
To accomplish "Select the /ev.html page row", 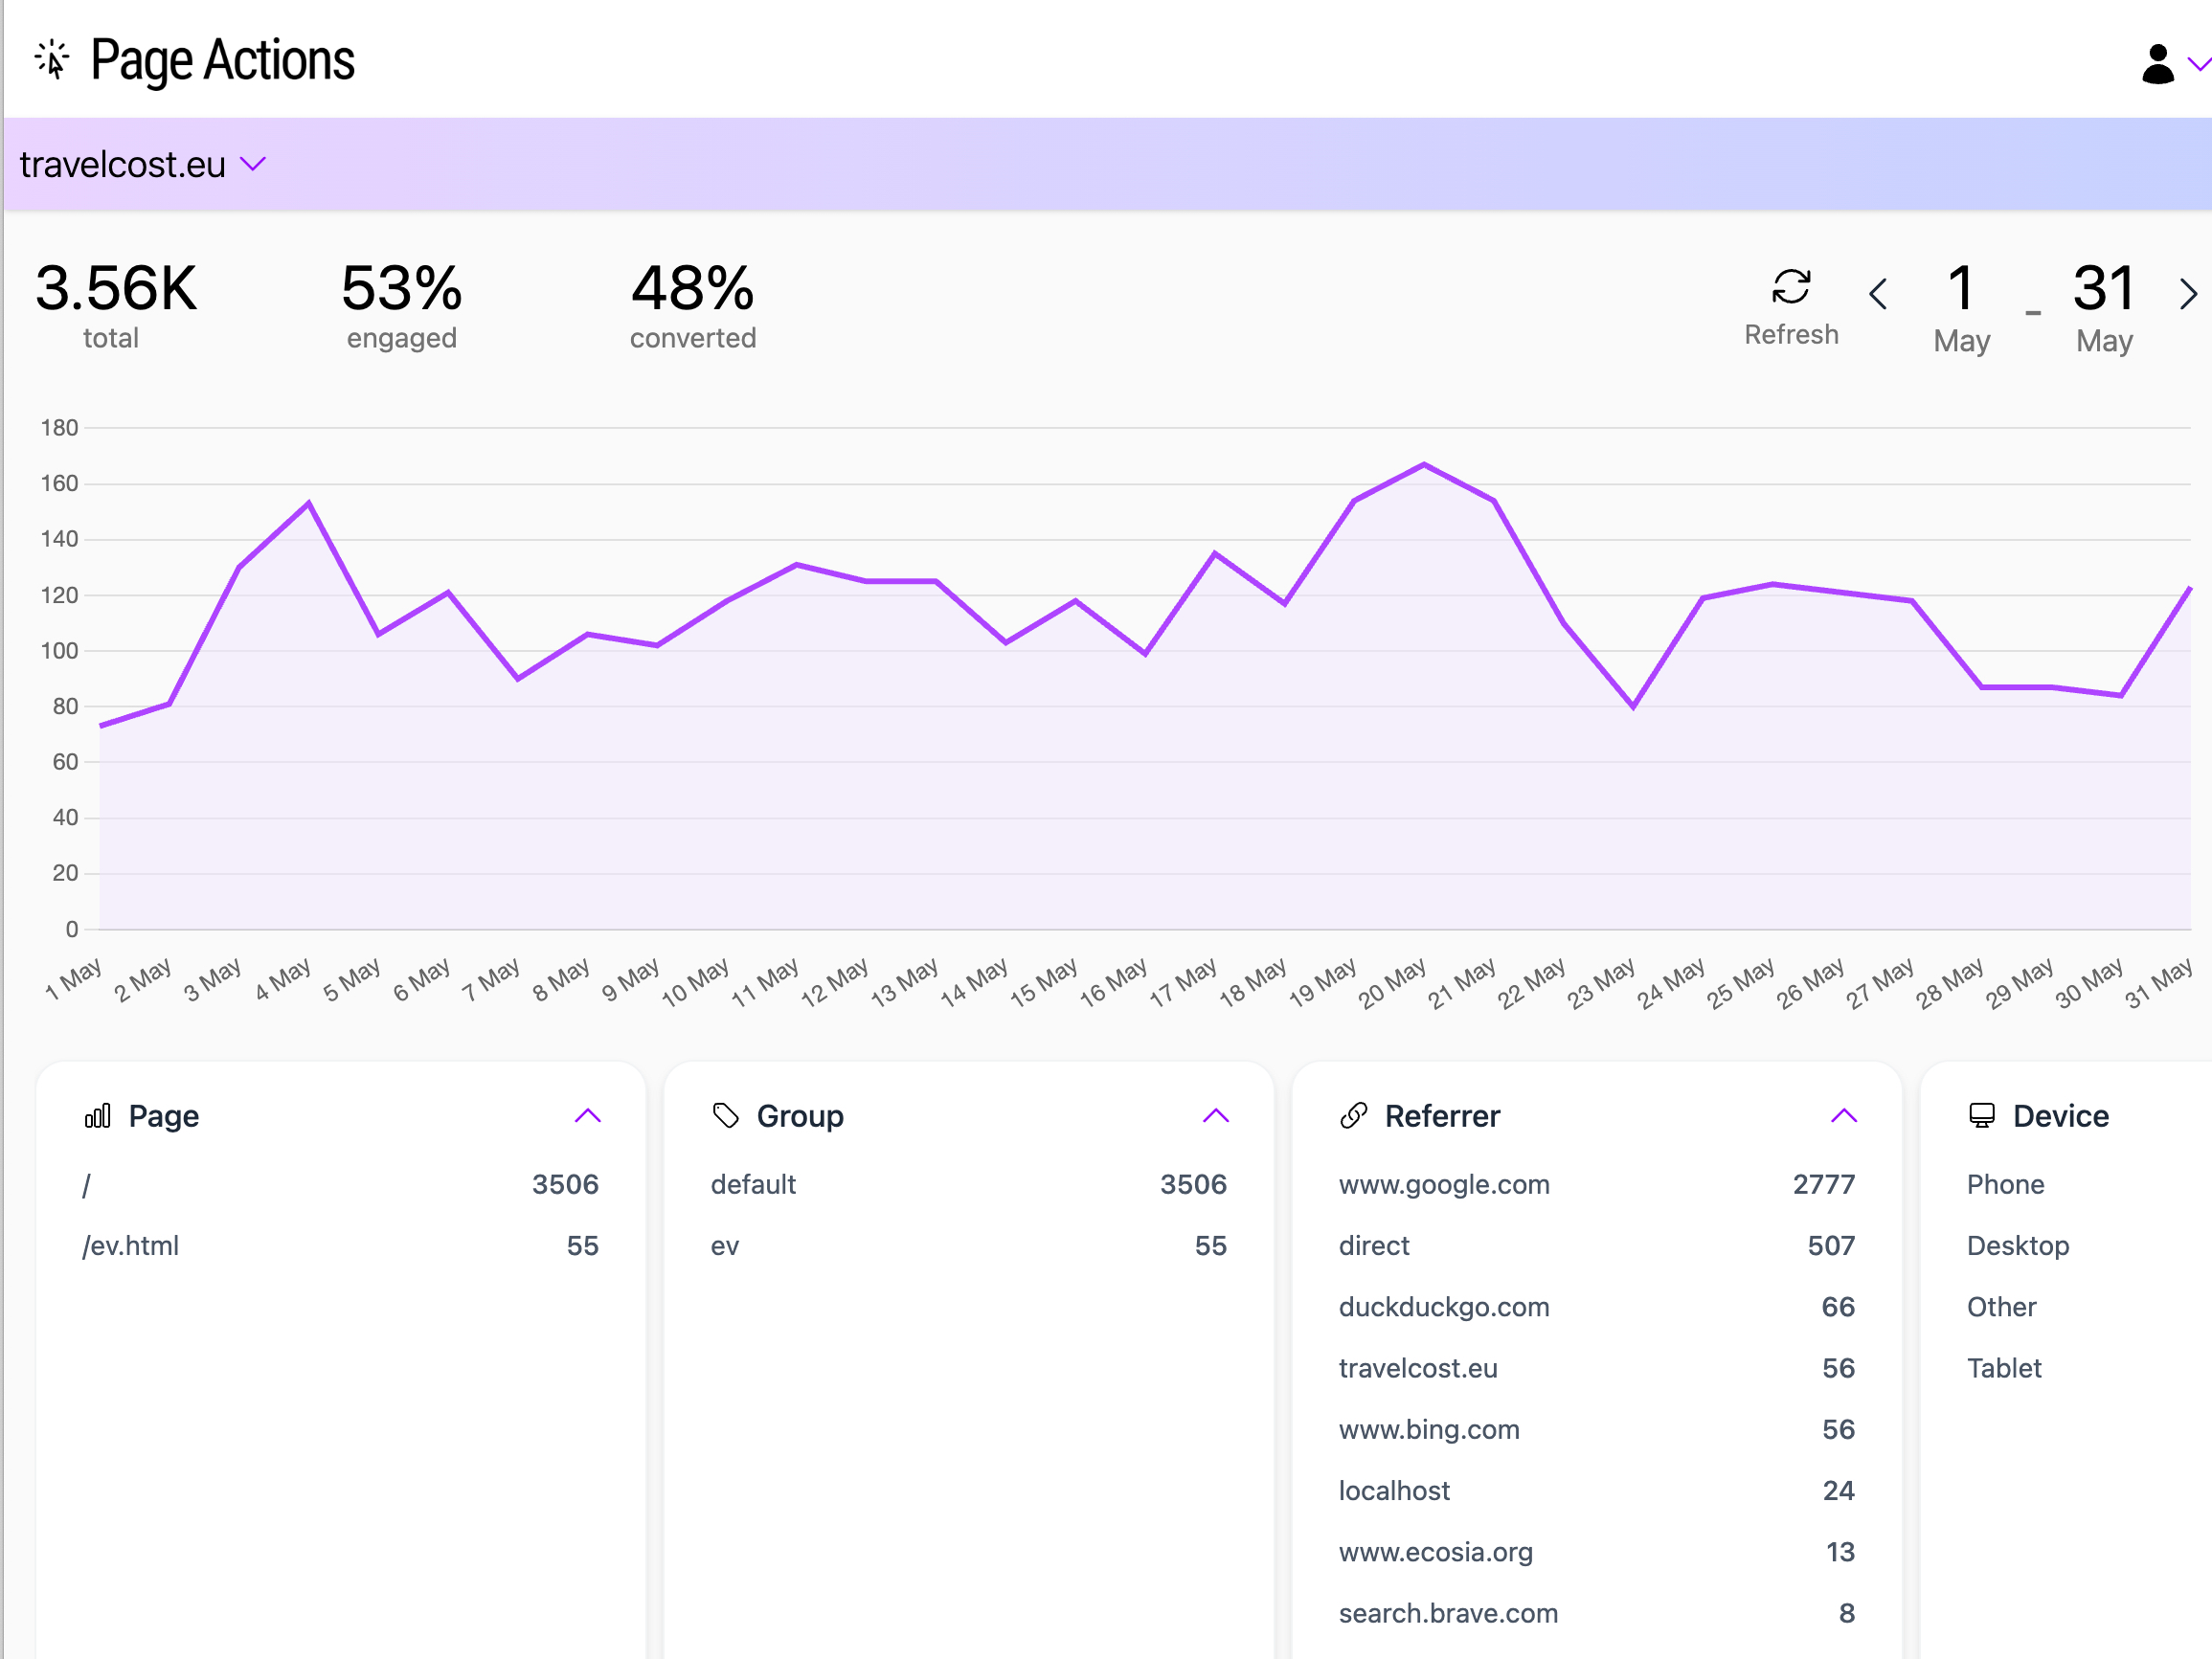I will click(x=341, y=1246).
